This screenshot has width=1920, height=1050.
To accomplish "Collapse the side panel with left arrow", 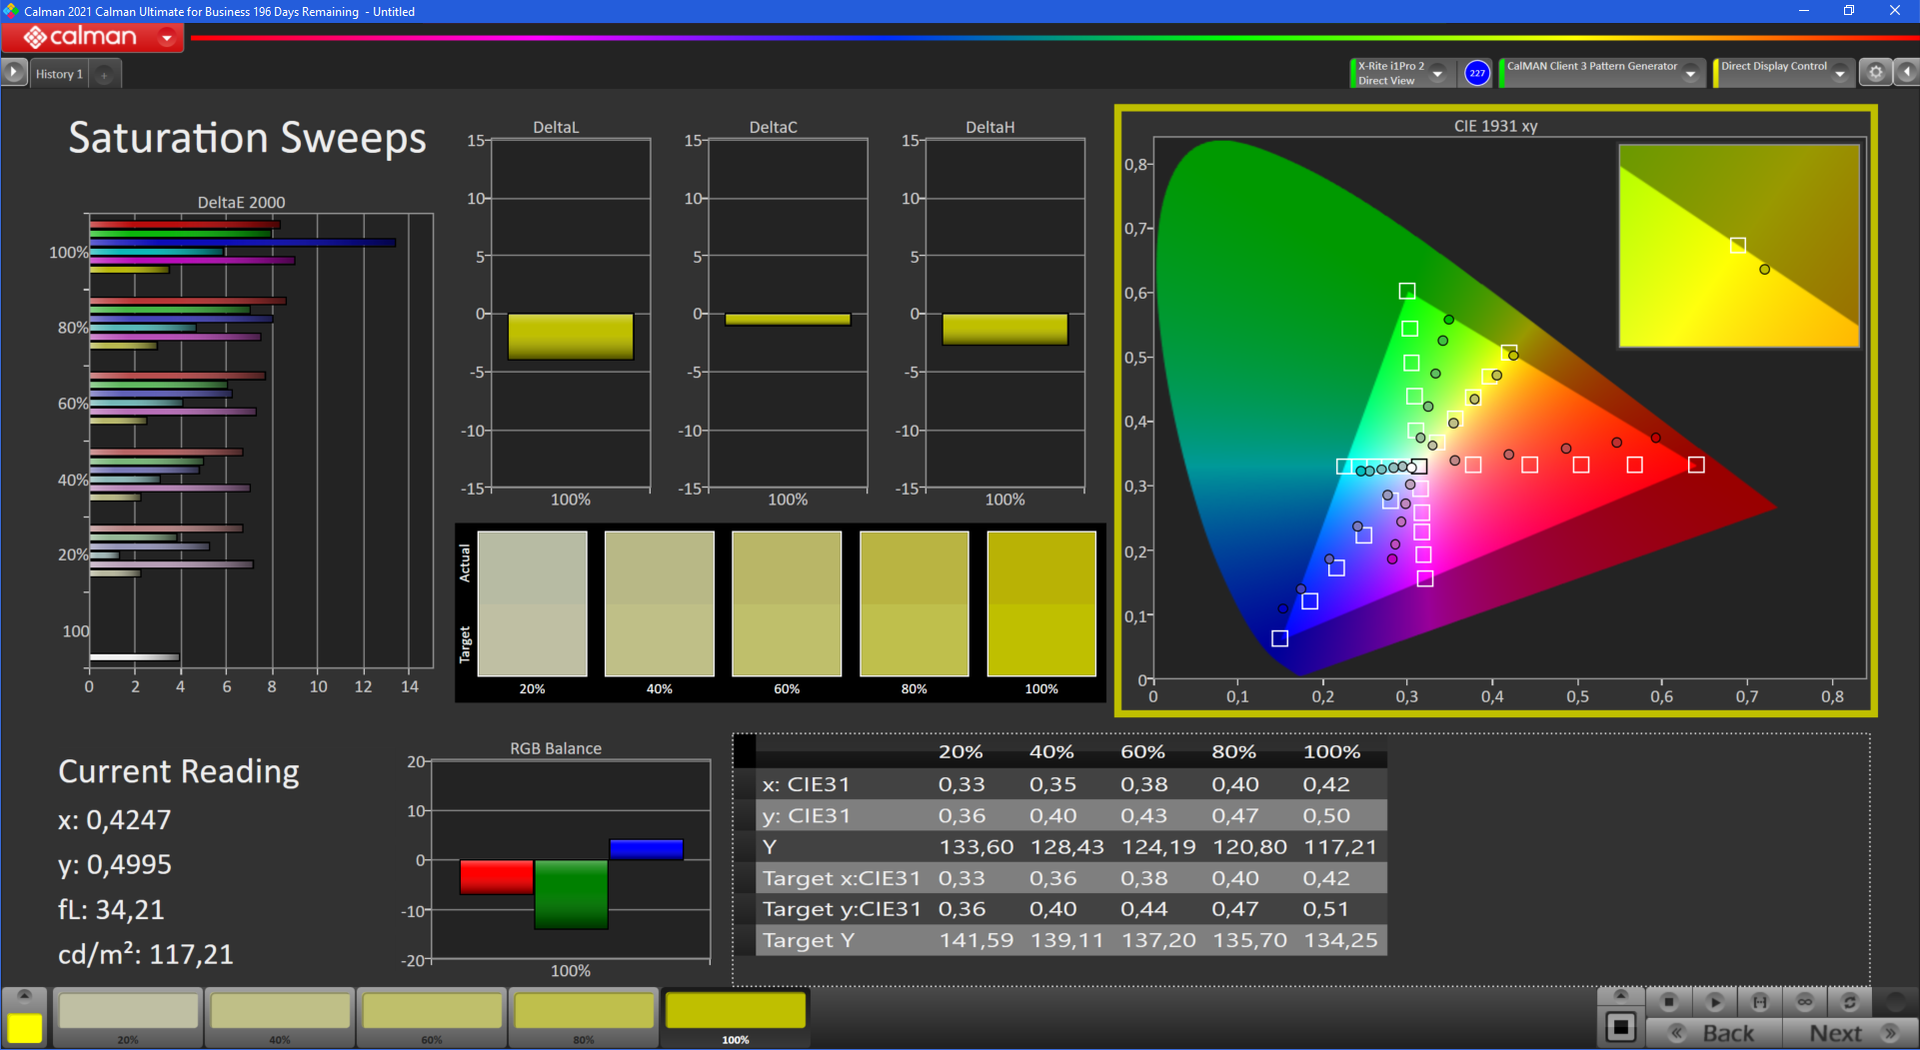I will (1906, 73).
